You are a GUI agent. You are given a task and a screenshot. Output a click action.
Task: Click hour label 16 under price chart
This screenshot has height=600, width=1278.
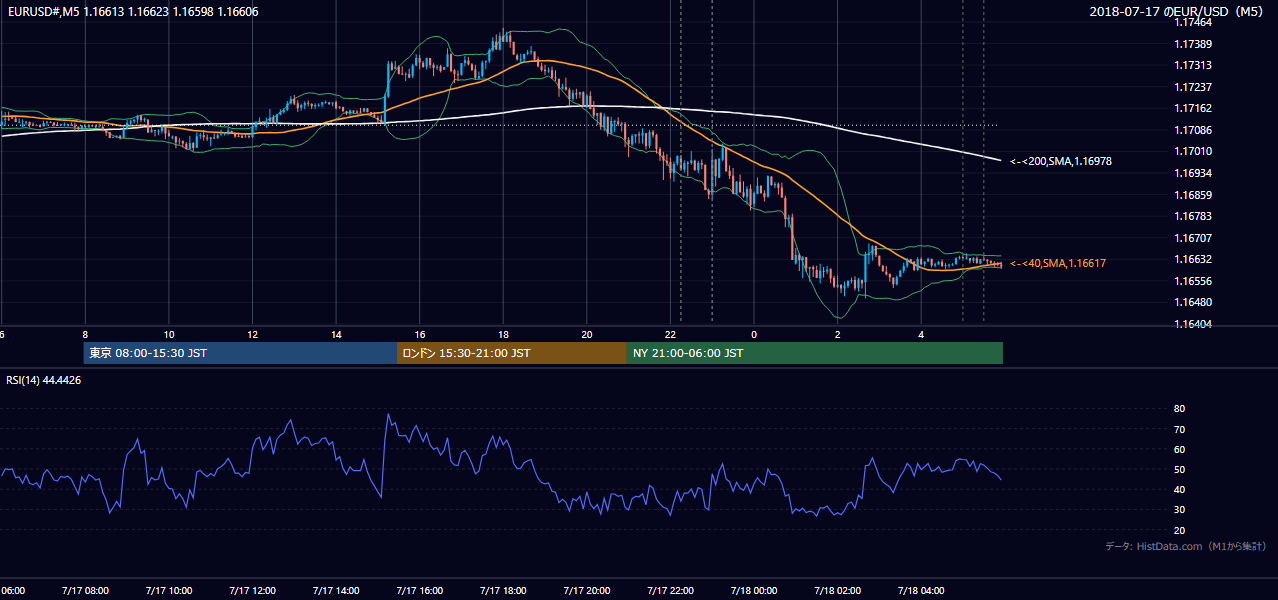click(x=420, y=334)
